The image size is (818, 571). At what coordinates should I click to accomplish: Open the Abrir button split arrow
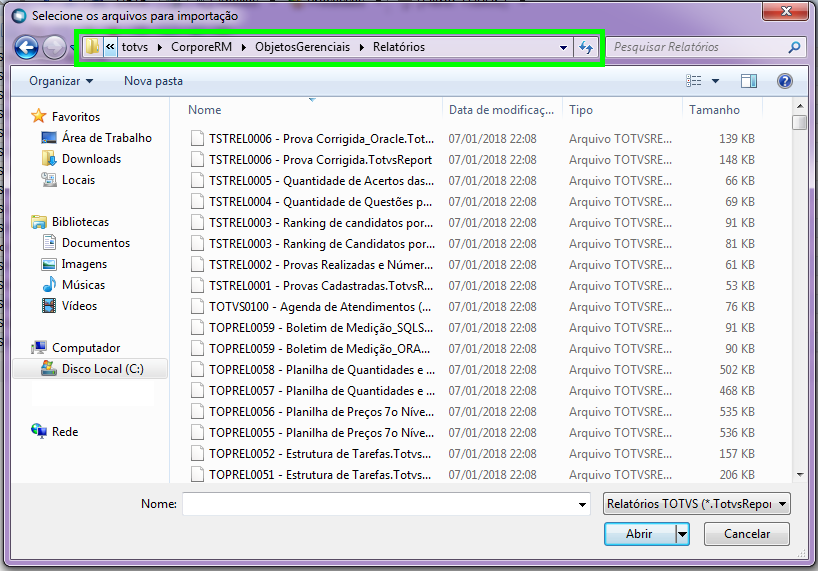coord(682,534)
